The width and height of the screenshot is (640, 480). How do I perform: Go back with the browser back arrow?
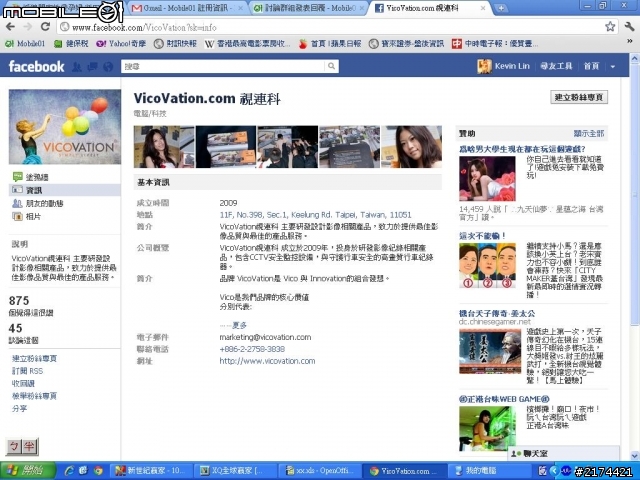pos(10,27)
